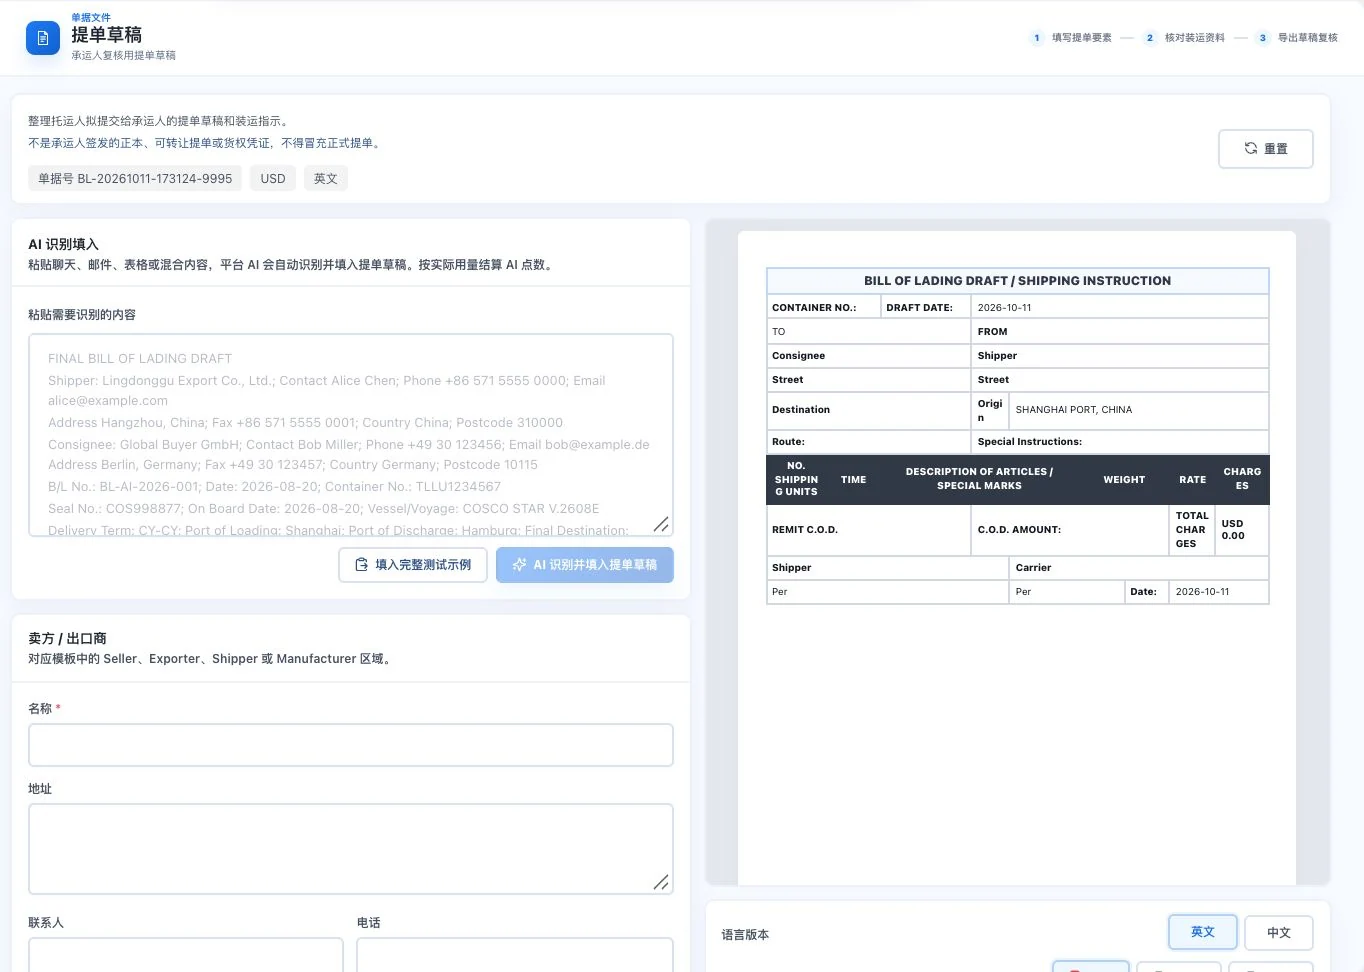
Task: Click the 卖方 / 出口商 section heading
Action: pyautogui.click(x=67, y=638)
